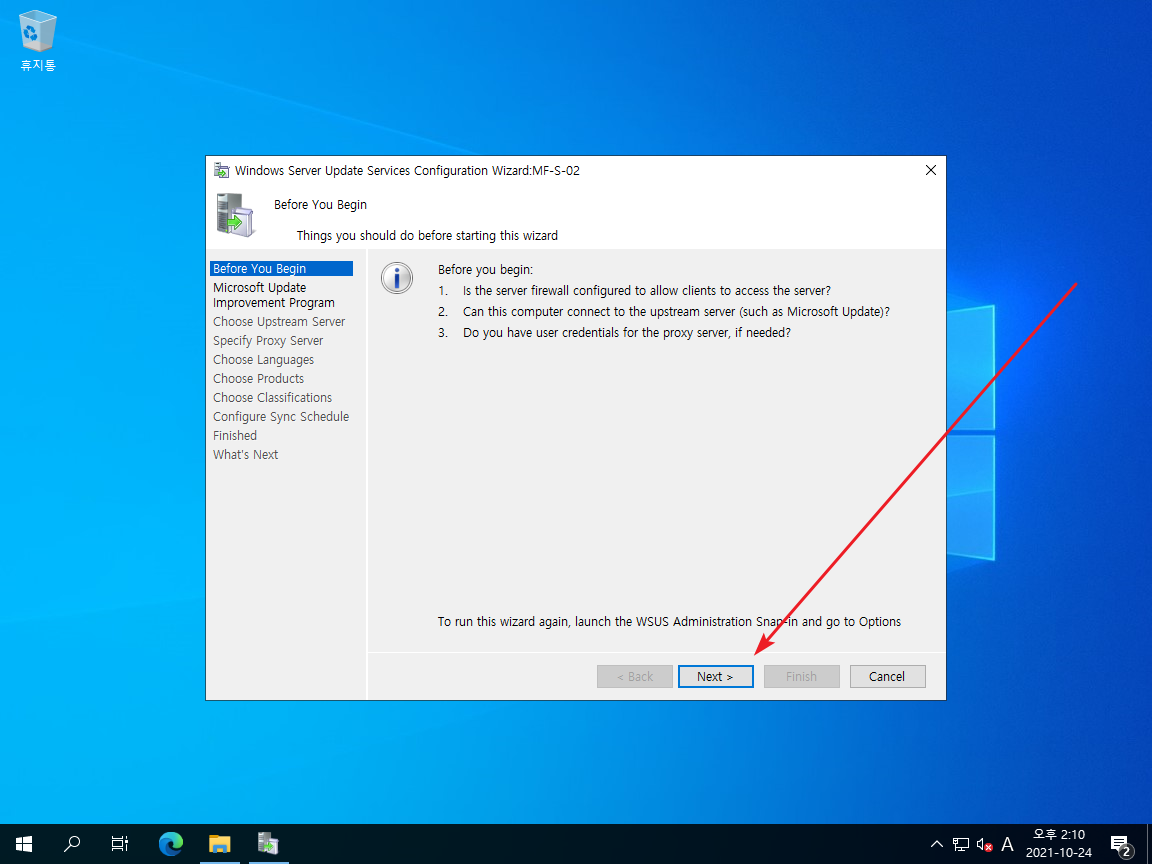Viewport: 1152px width, 864px height.
Task: Select What's Next step in sidebar
Action: click(245, 456)
